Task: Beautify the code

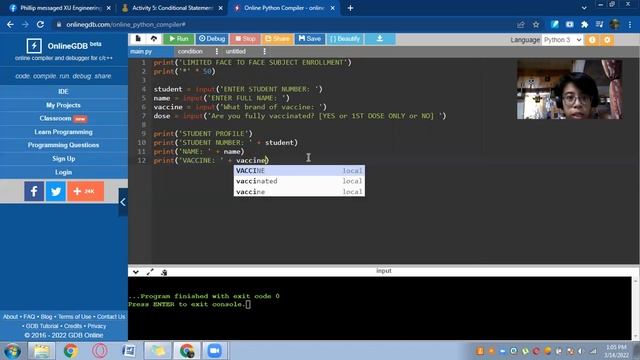Action: [345, 39]
